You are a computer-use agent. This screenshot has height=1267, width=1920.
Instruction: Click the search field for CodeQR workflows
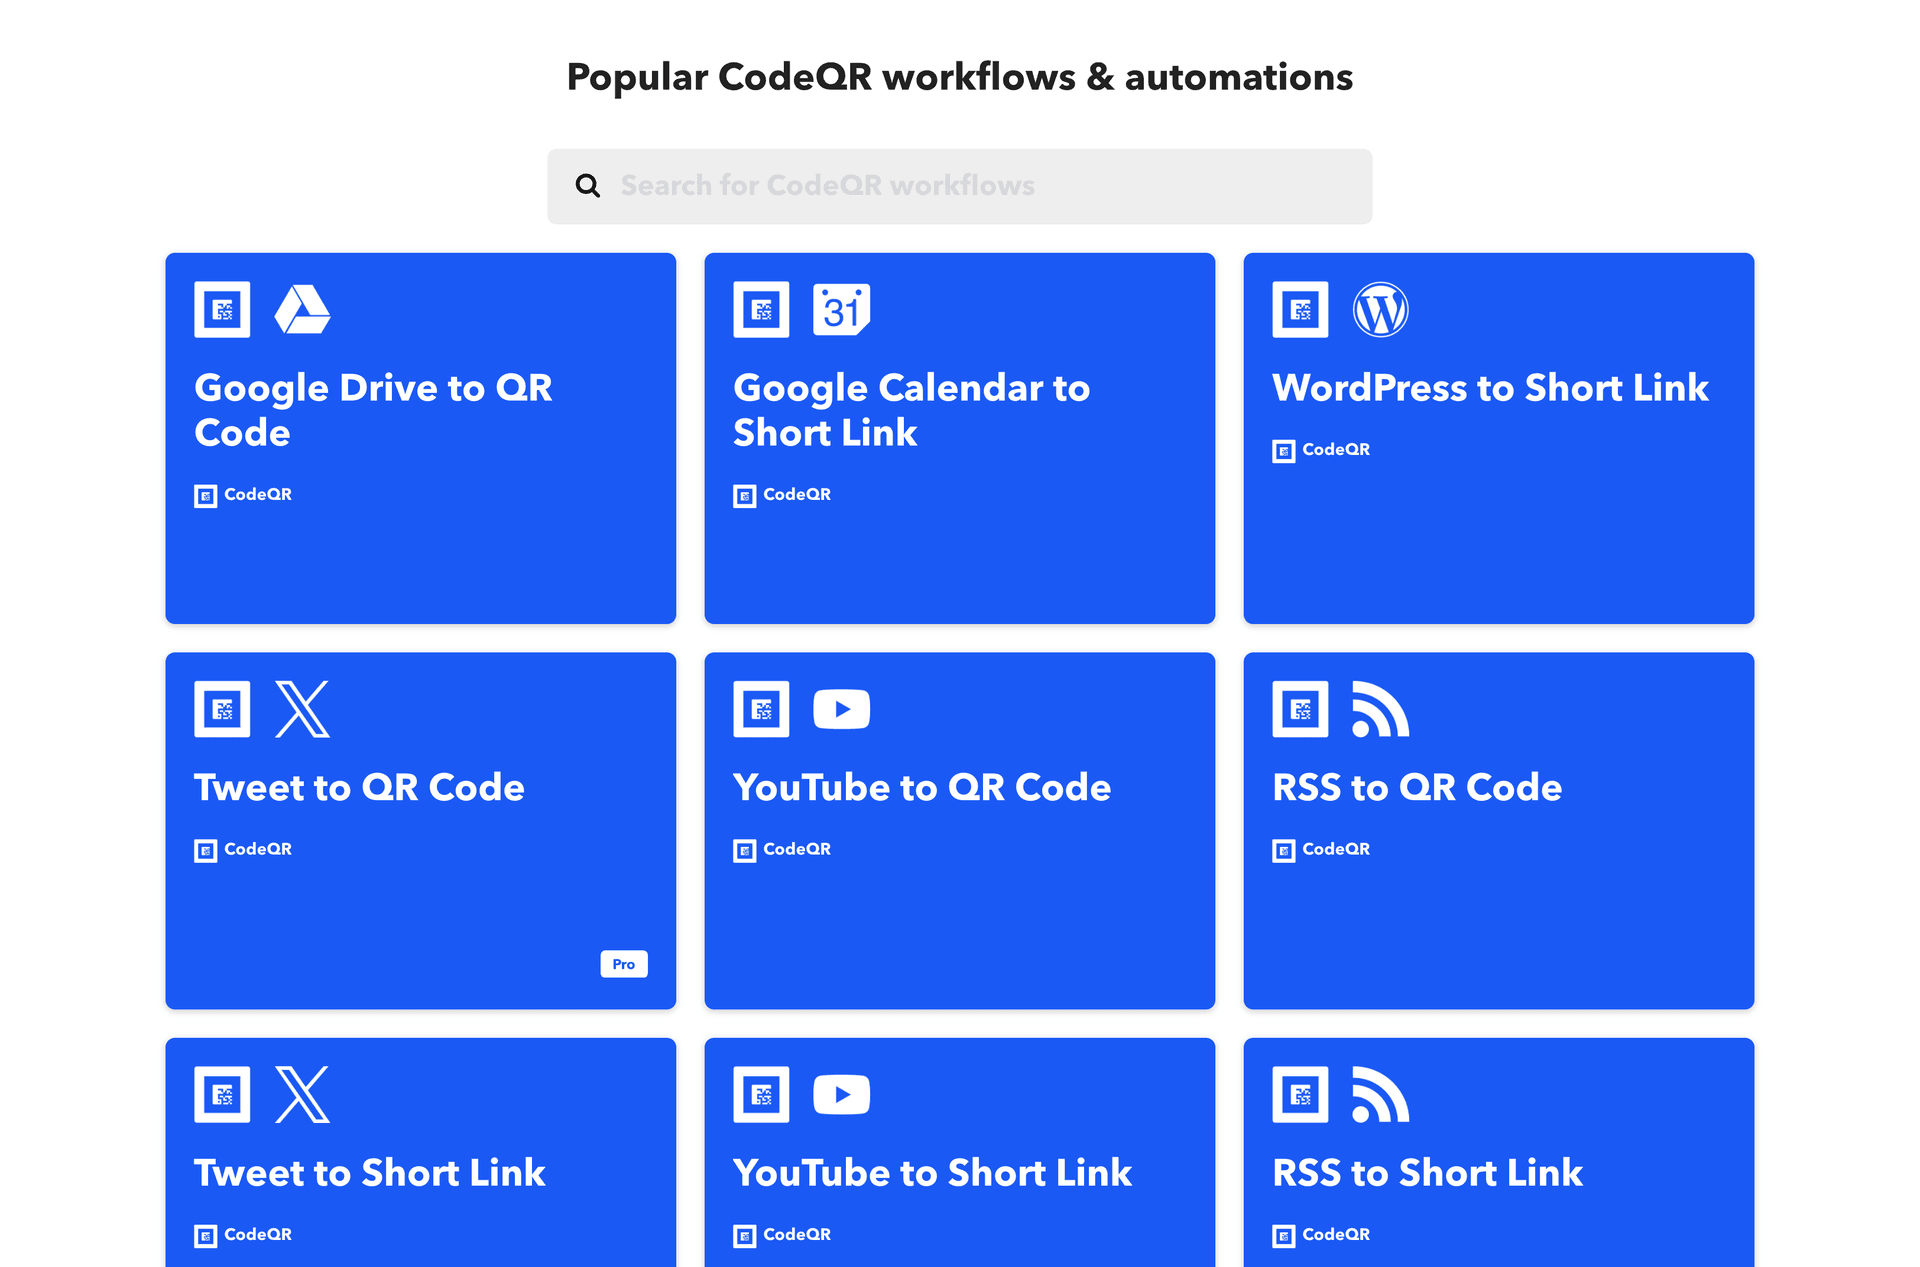959,185
